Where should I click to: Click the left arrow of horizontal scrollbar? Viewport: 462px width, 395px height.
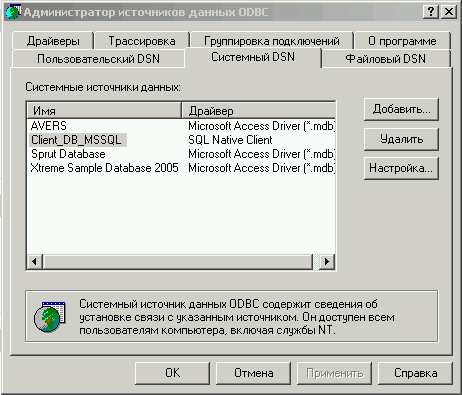click(35, 261)
